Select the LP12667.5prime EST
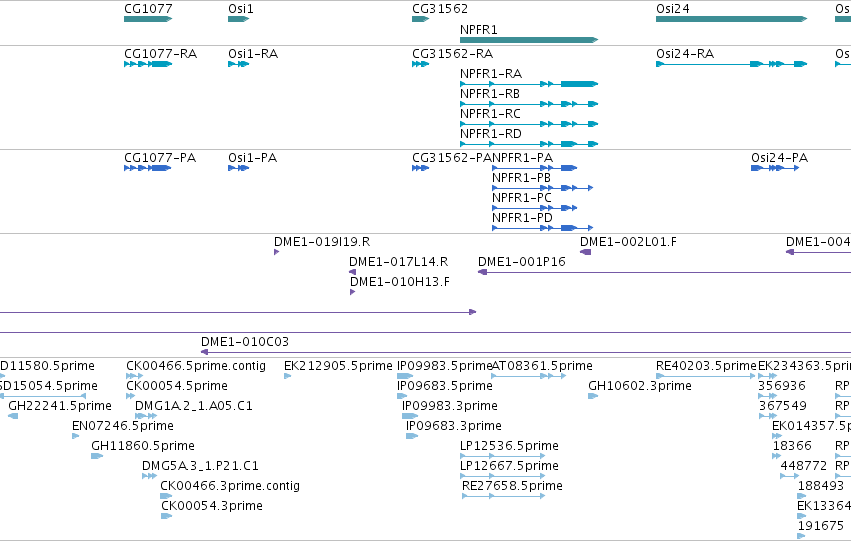 point(502,476)
